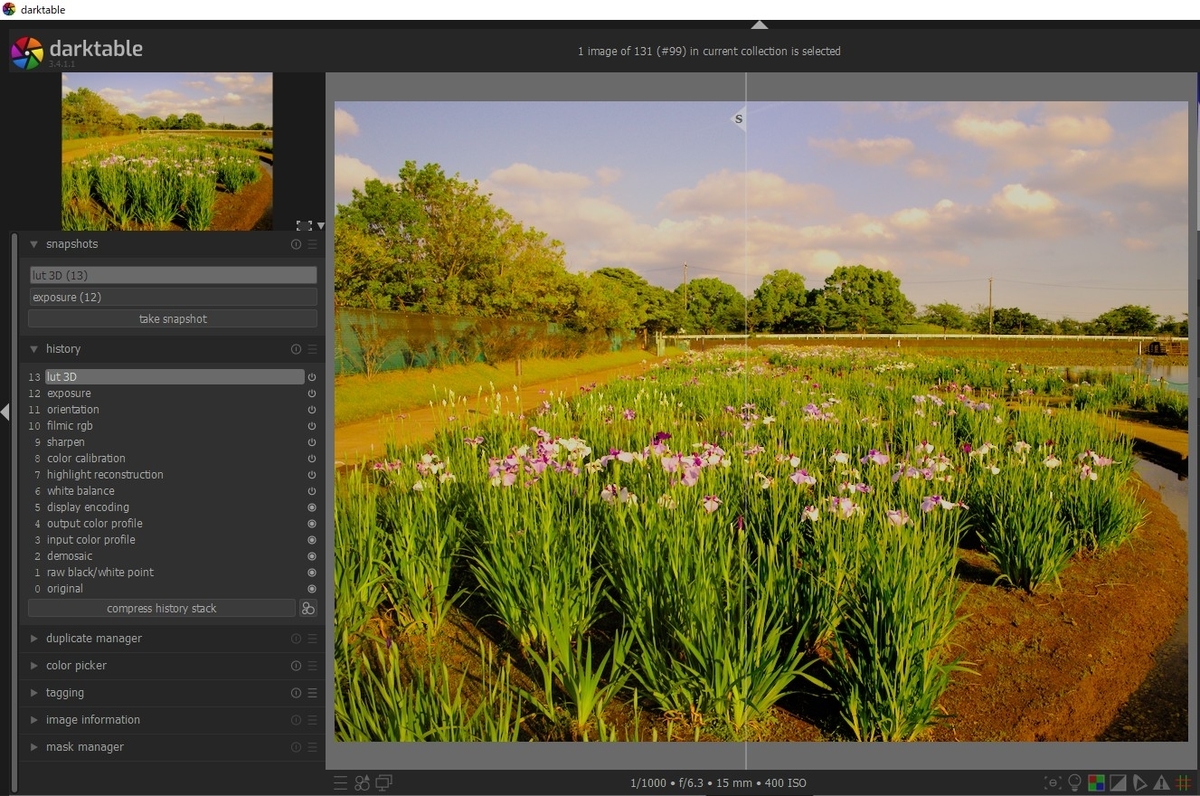Click the always-on indicator of display encoding
The image size is (1200, 796).
[x=311, y=507]
